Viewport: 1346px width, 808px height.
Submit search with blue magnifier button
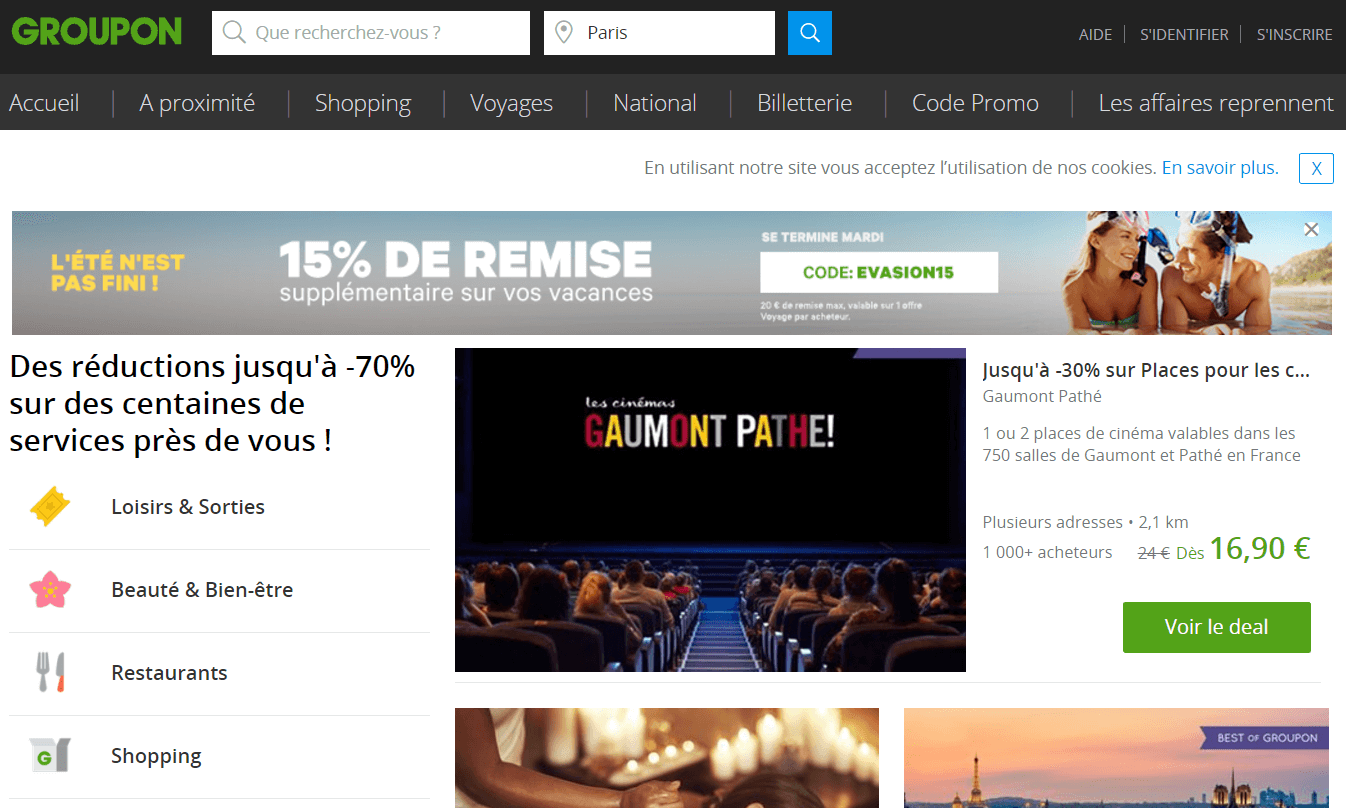810,33
